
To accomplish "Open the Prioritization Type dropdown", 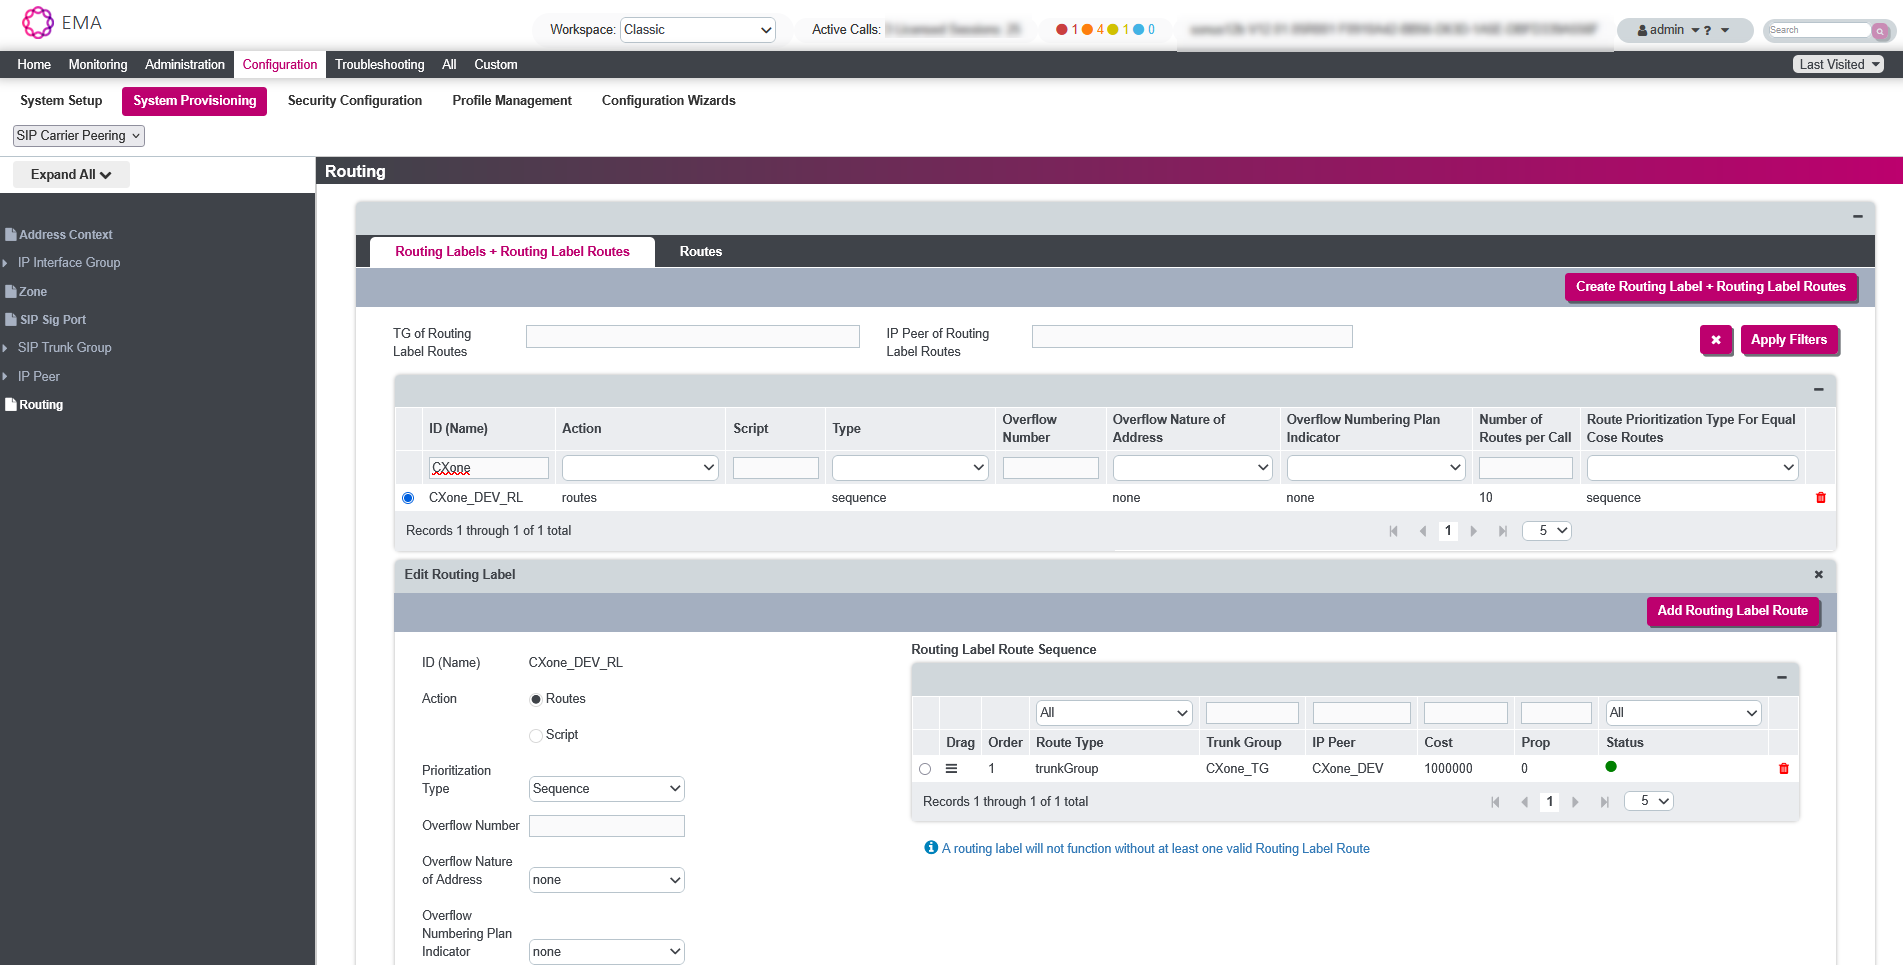I will point(606,789).
